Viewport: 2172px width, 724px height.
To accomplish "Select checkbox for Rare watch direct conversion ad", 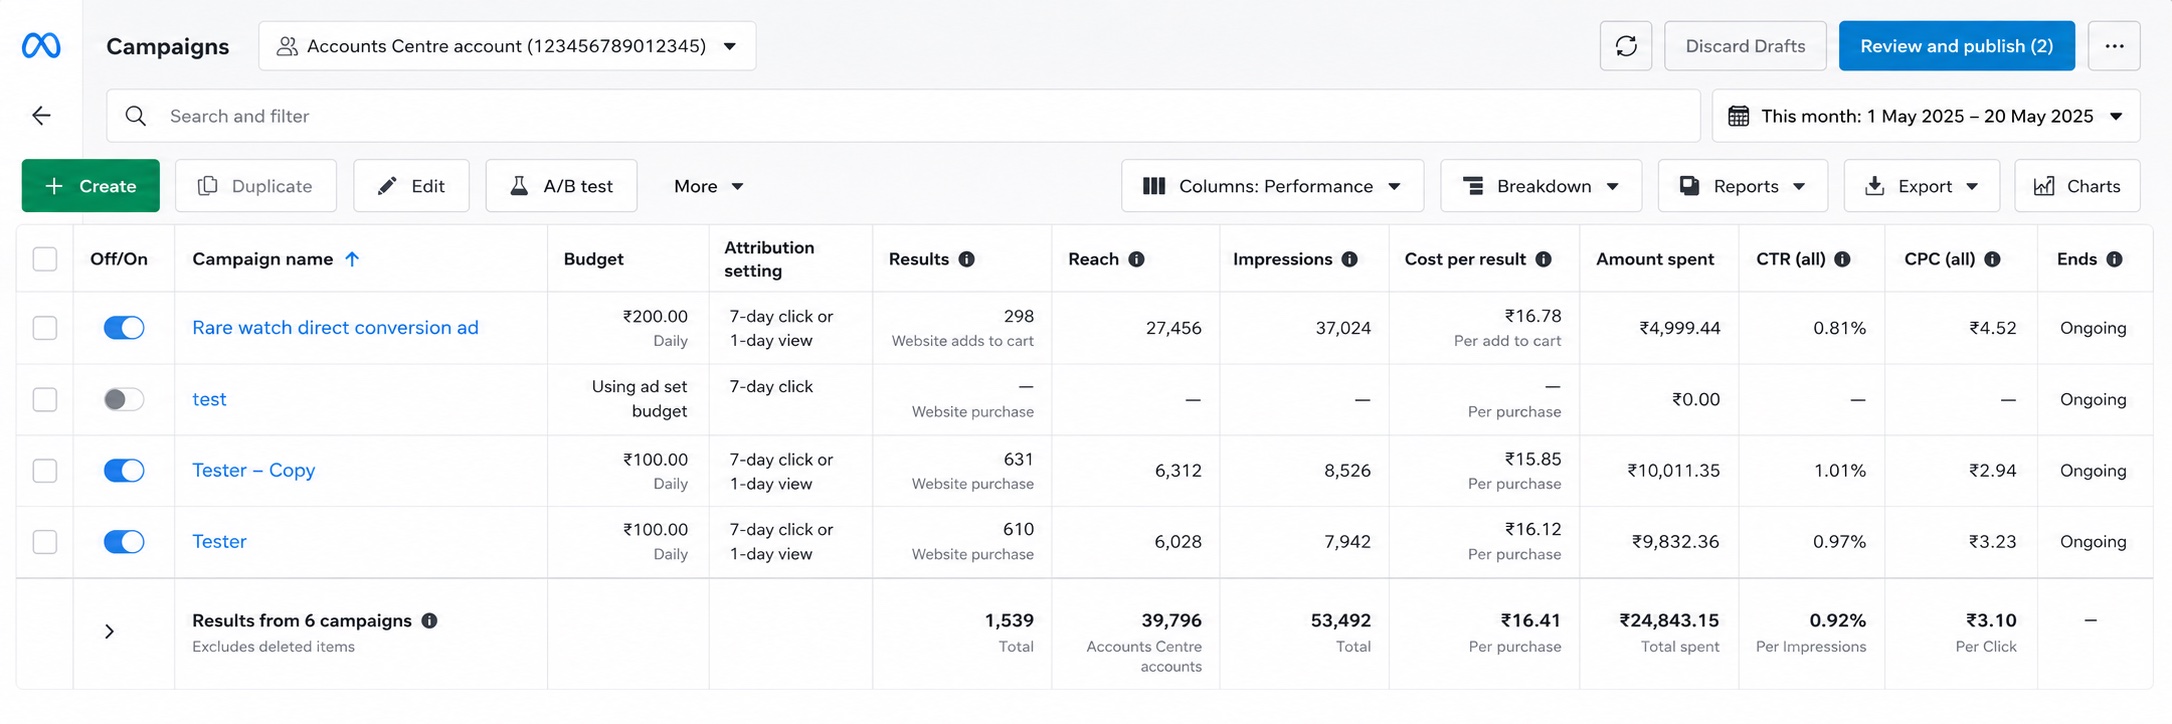I will [45, 328].
